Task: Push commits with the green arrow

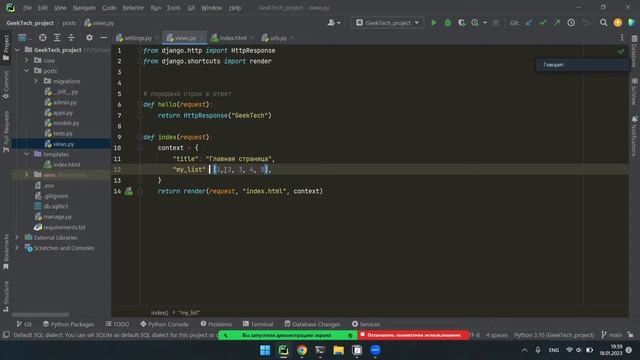Action: (x=557, y=23)
